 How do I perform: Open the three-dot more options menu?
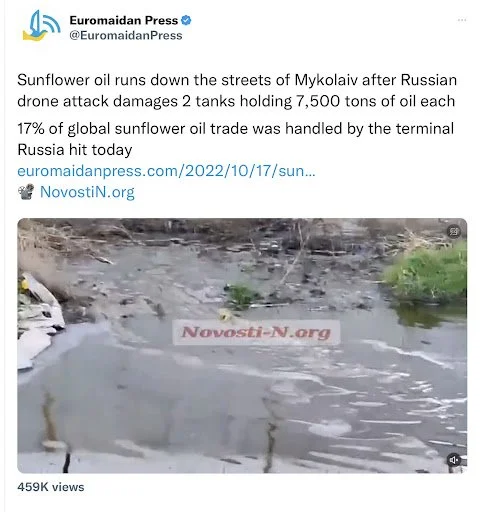click(462, 20)
